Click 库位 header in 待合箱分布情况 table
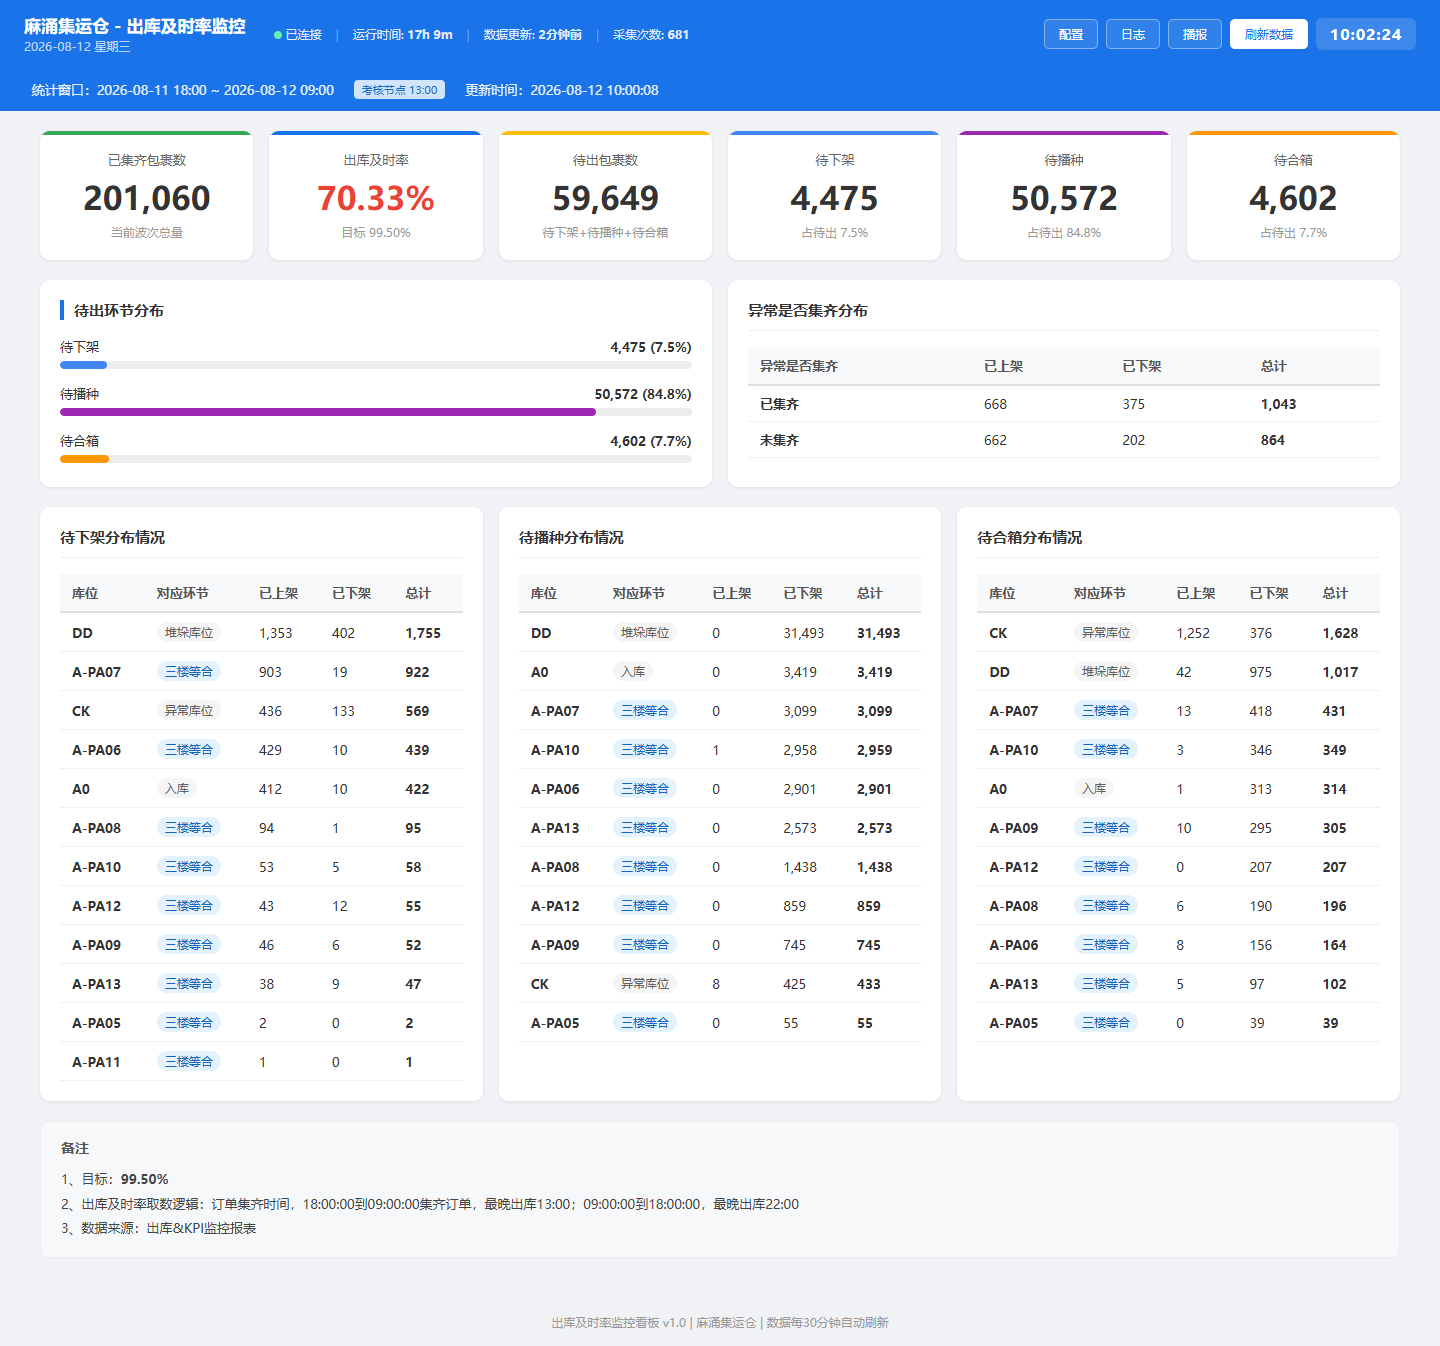The image size is (1440, 1346). pos(1002,593)
